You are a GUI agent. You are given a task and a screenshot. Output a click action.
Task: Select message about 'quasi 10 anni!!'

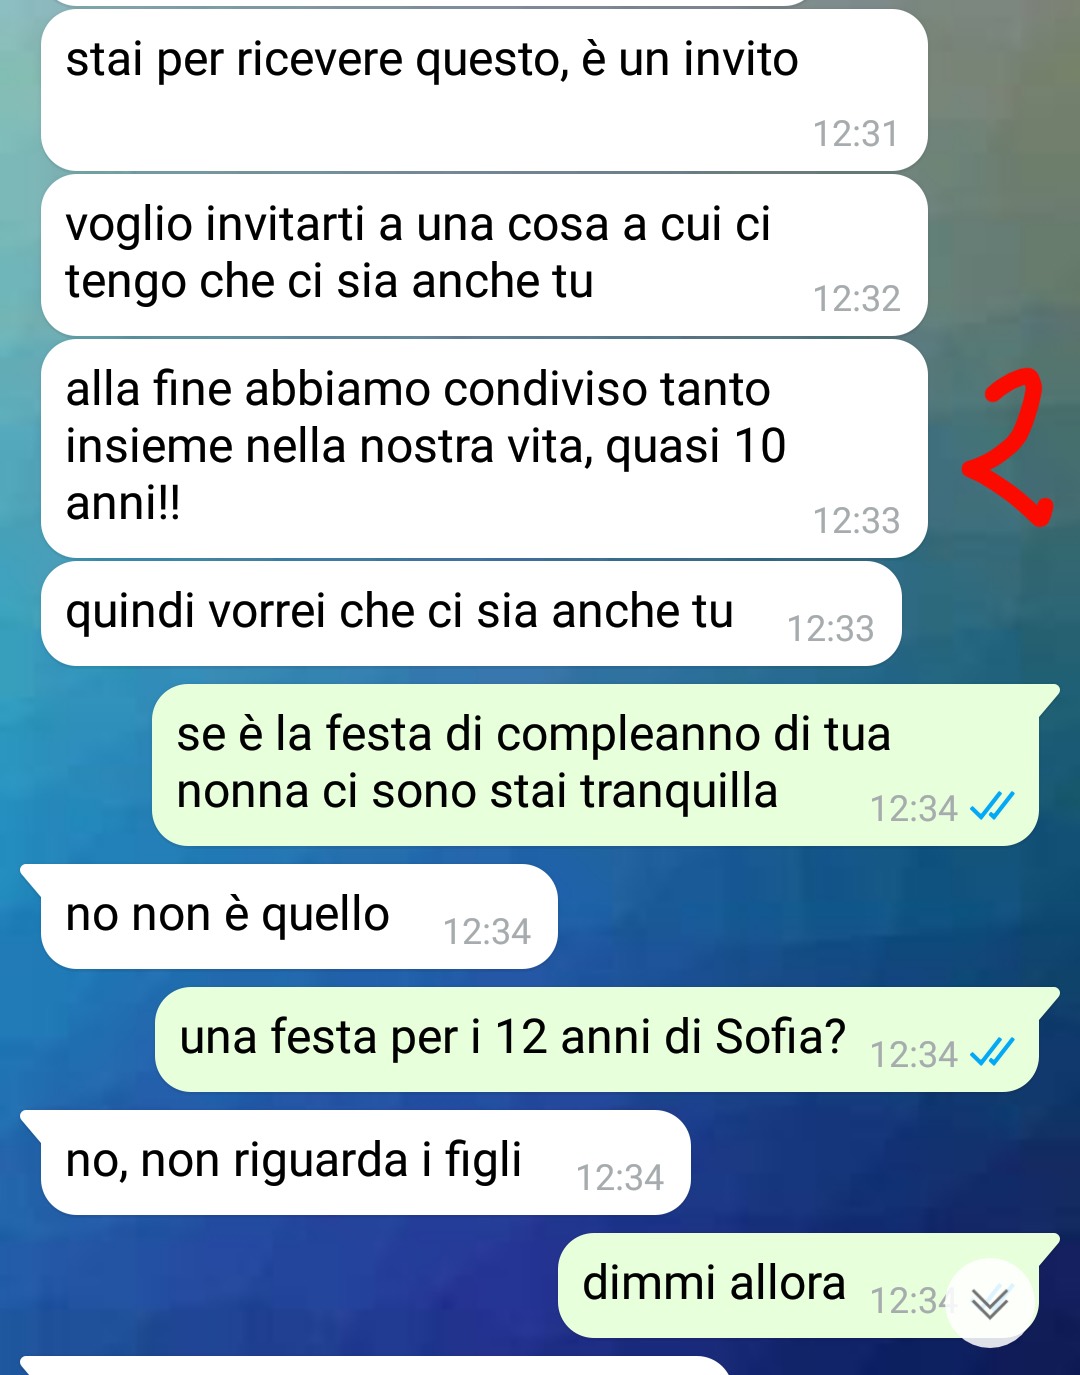coord(484,448)
